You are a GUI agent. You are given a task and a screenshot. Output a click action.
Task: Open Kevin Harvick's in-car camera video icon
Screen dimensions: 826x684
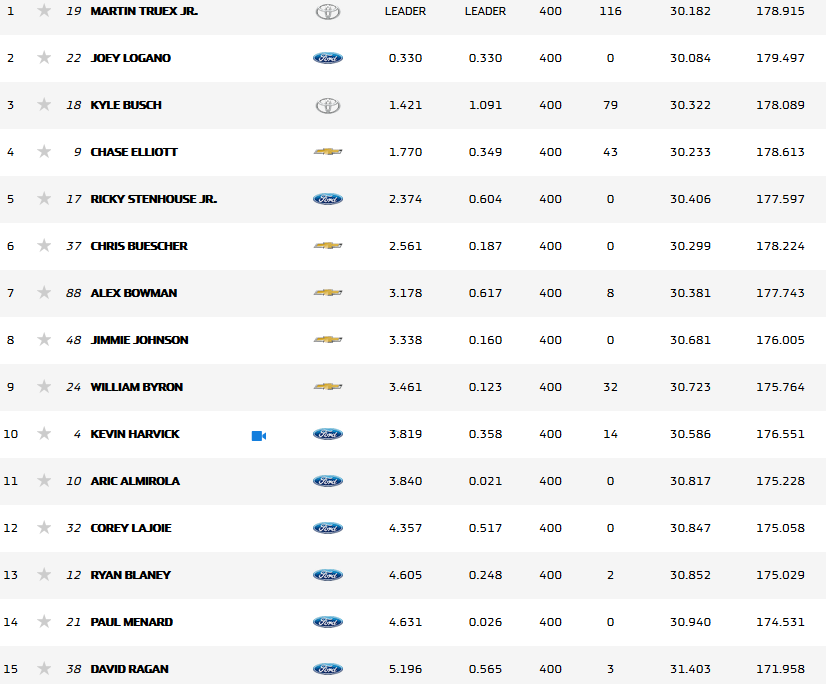(258, 435)
